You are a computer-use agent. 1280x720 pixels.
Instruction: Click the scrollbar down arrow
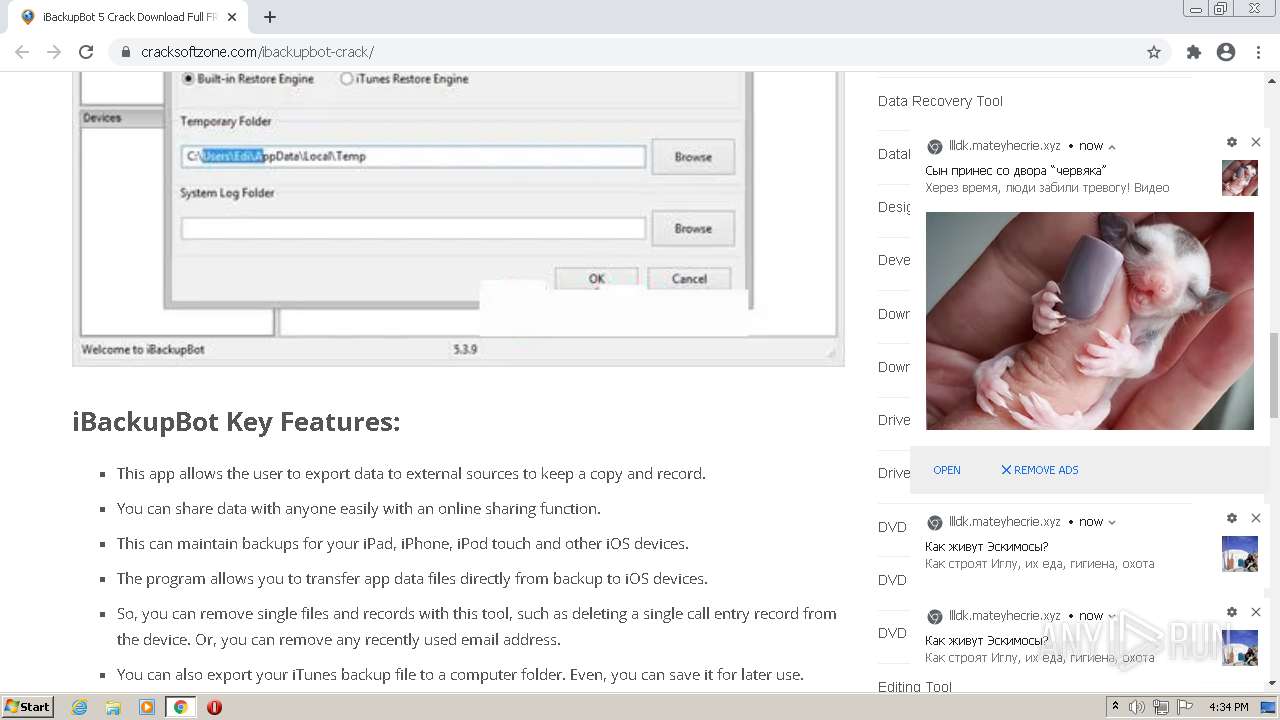[1273, 683]
